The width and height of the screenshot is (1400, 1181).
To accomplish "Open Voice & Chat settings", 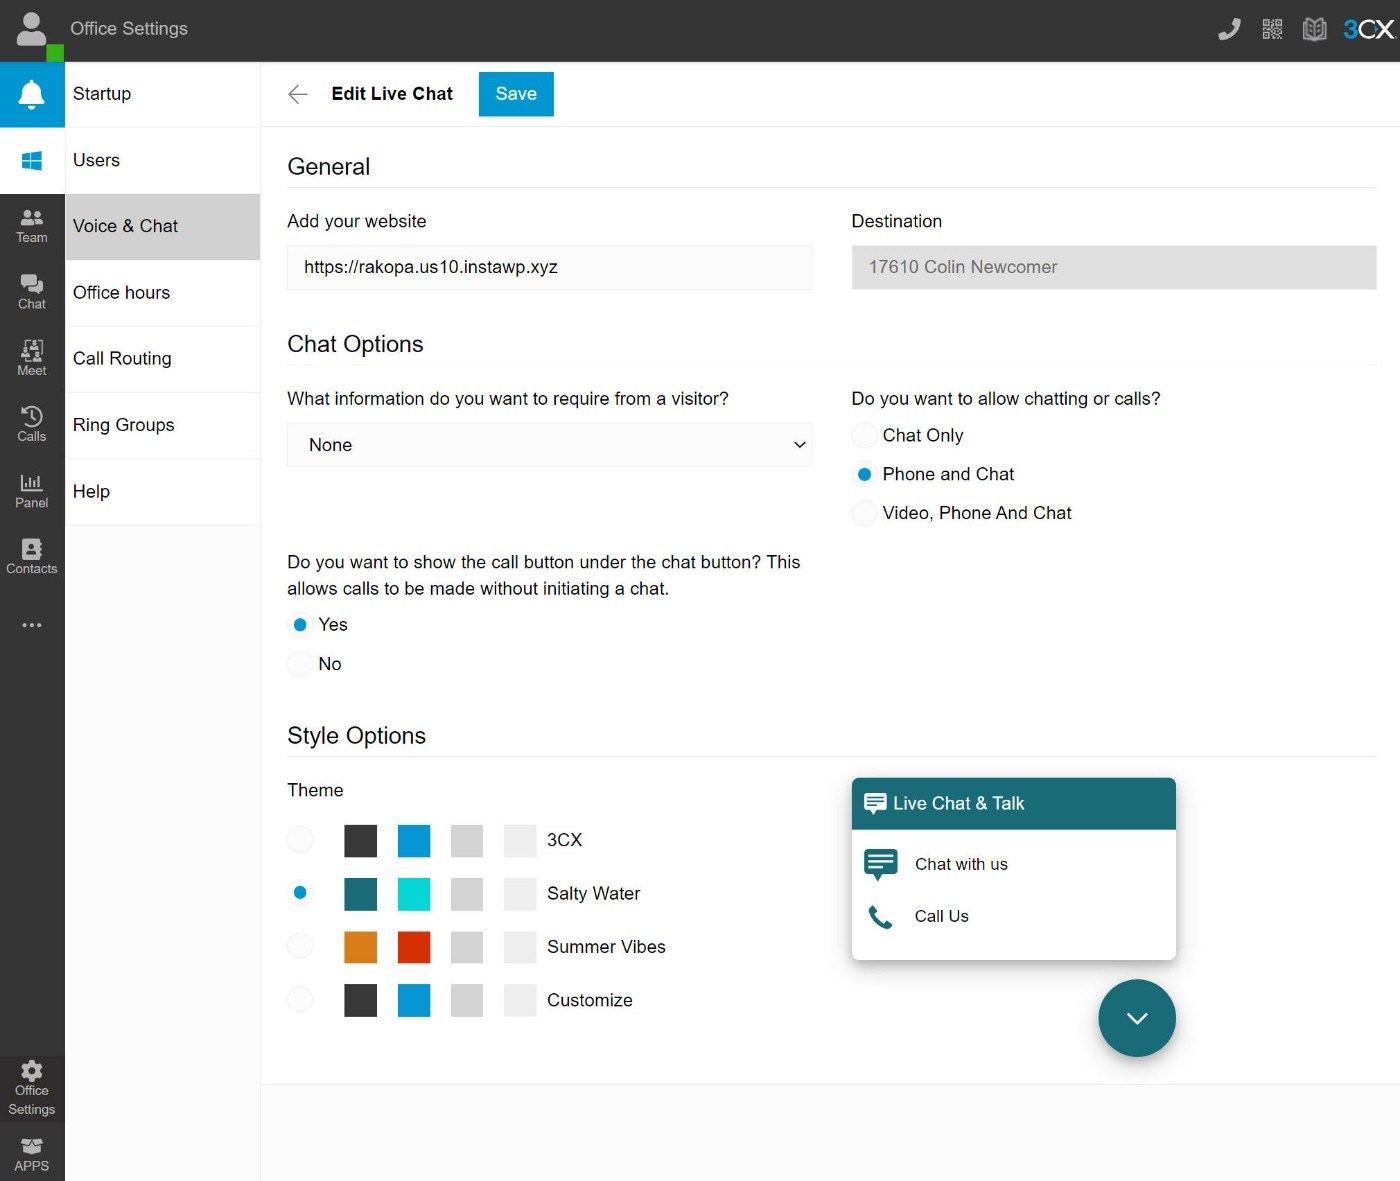I will (162, 226).
